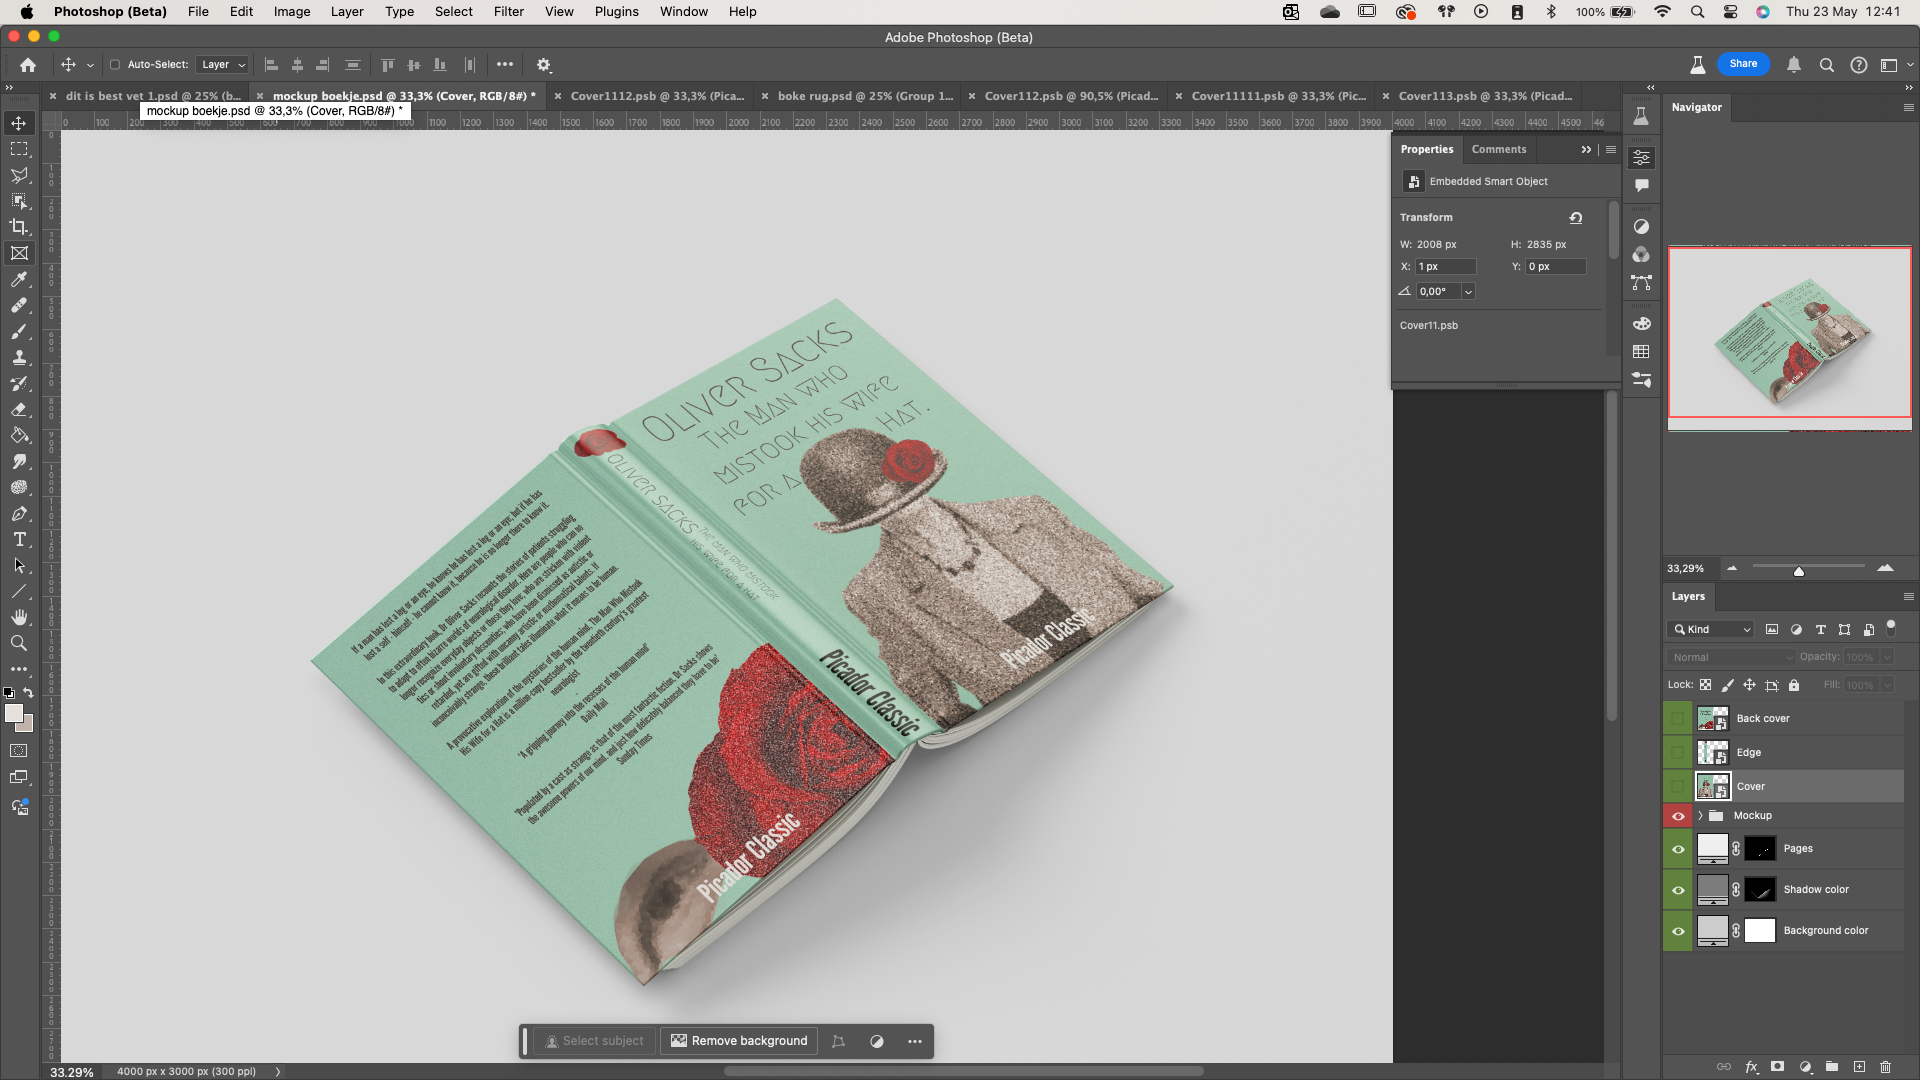Open the Filter menu
The image size is (1920, 1080).
point(508,12)
